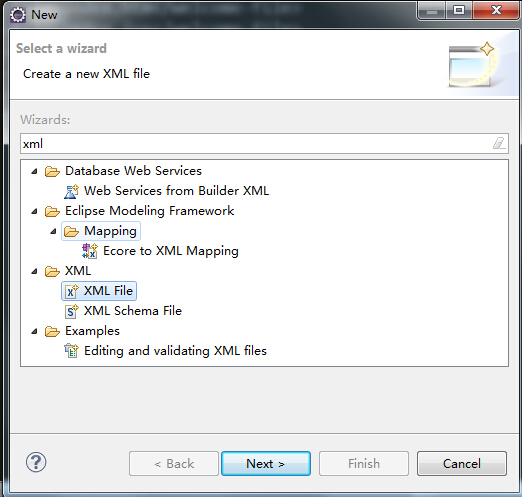The image size is (522, 497).
Task: Collapse the Eclipse Modeling Framework node
Action: [34, 211]
